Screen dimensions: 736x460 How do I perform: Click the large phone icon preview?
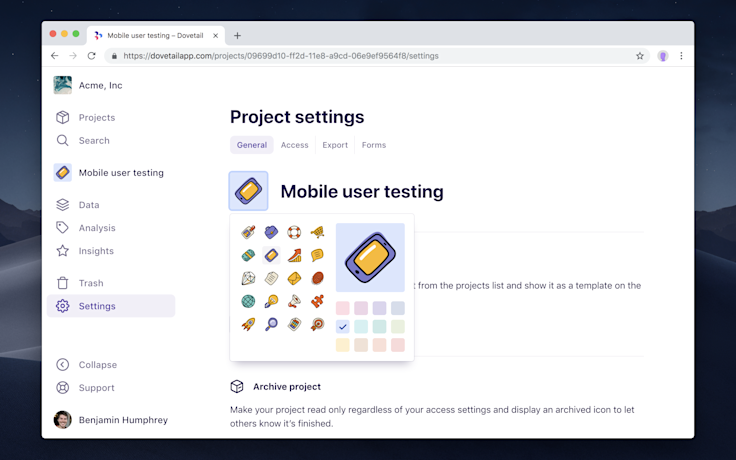[370, 258]
